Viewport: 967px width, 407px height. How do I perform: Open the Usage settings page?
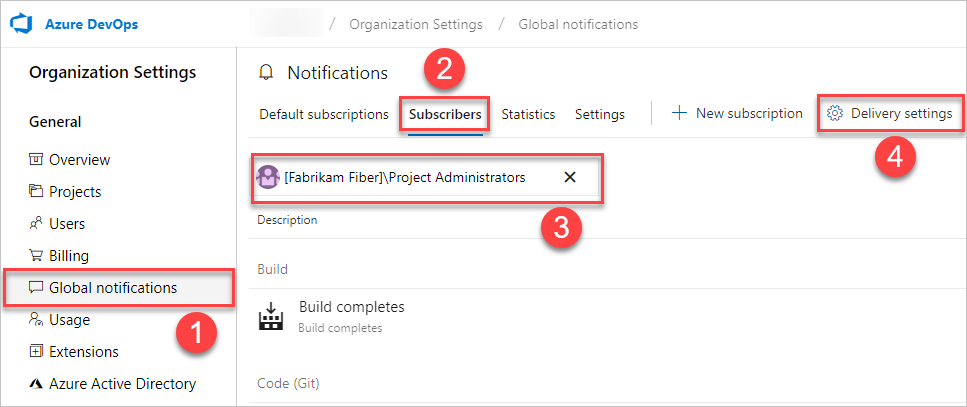coord(70,320)
